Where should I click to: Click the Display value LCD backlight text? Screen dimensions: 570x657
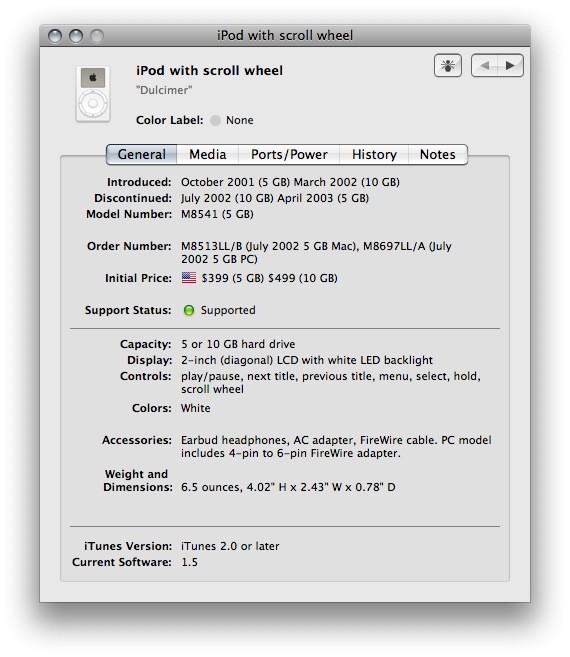tap(307, 360)
